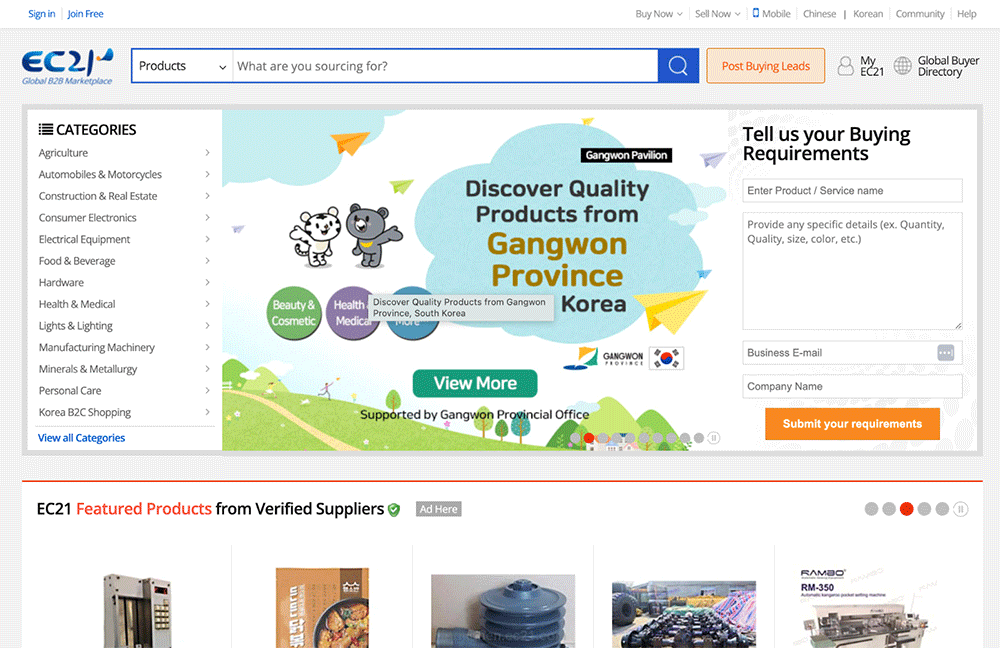The height and width of the screenshot is (648, 1000).
Task: Select the last gray dot of the main banner
Action: point(699,438)
